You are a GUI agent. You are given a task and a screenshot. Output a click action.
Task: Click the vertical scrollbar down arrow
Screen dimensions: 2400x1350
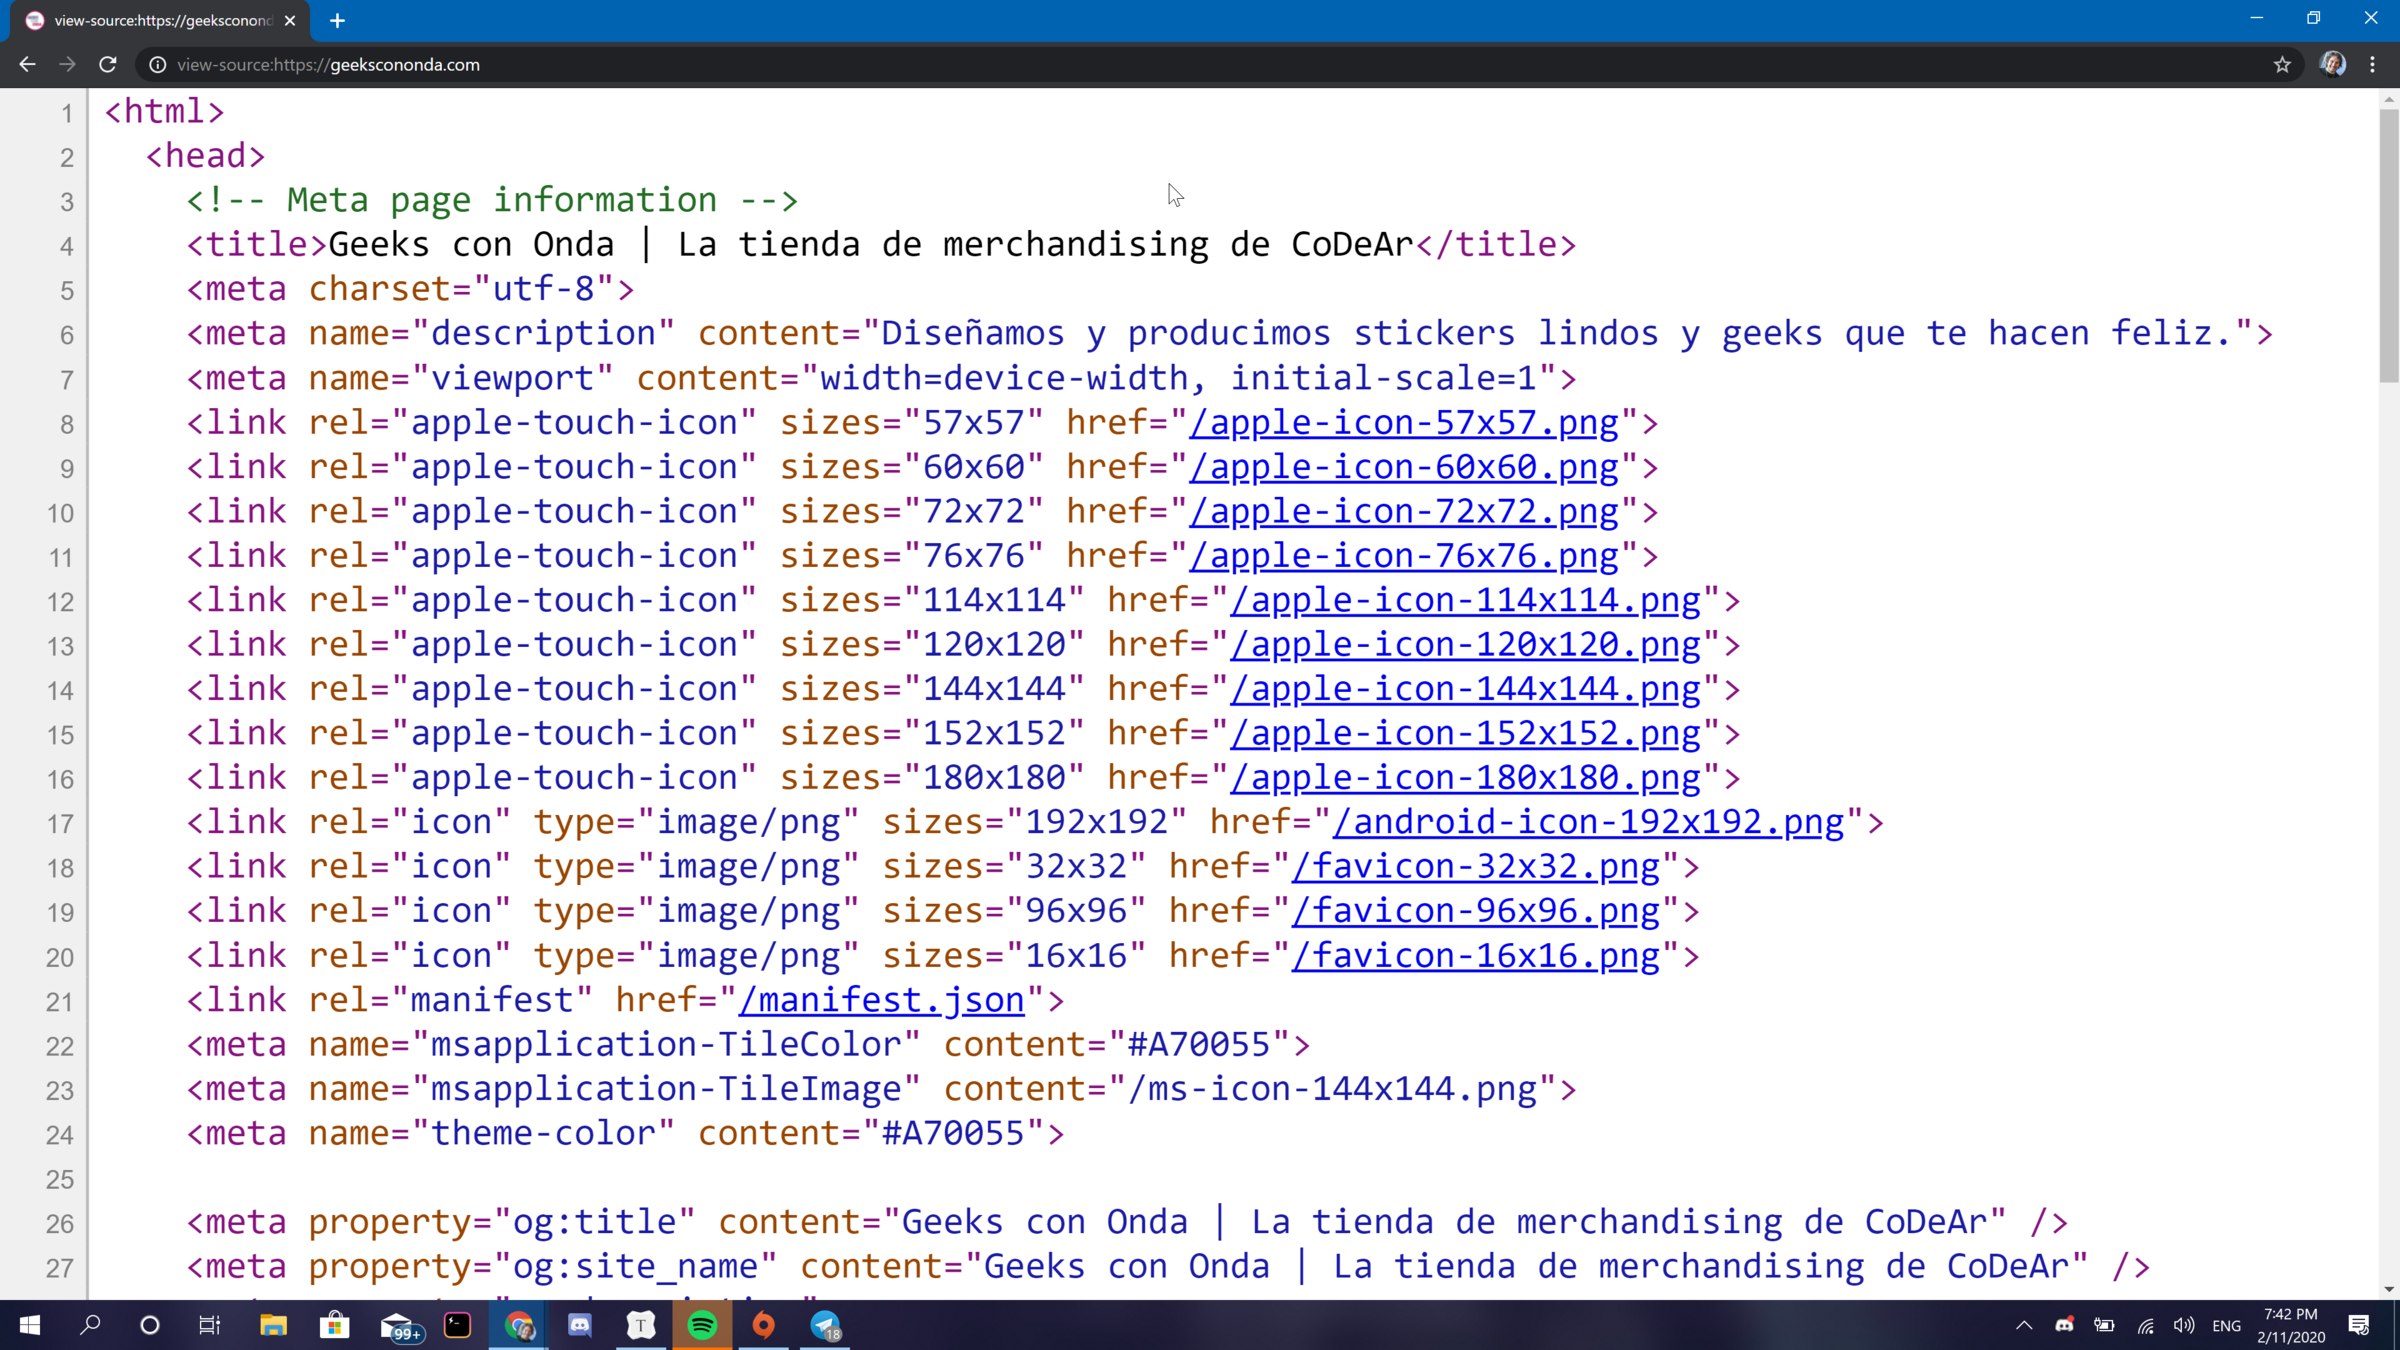tap(2389, 1289)
